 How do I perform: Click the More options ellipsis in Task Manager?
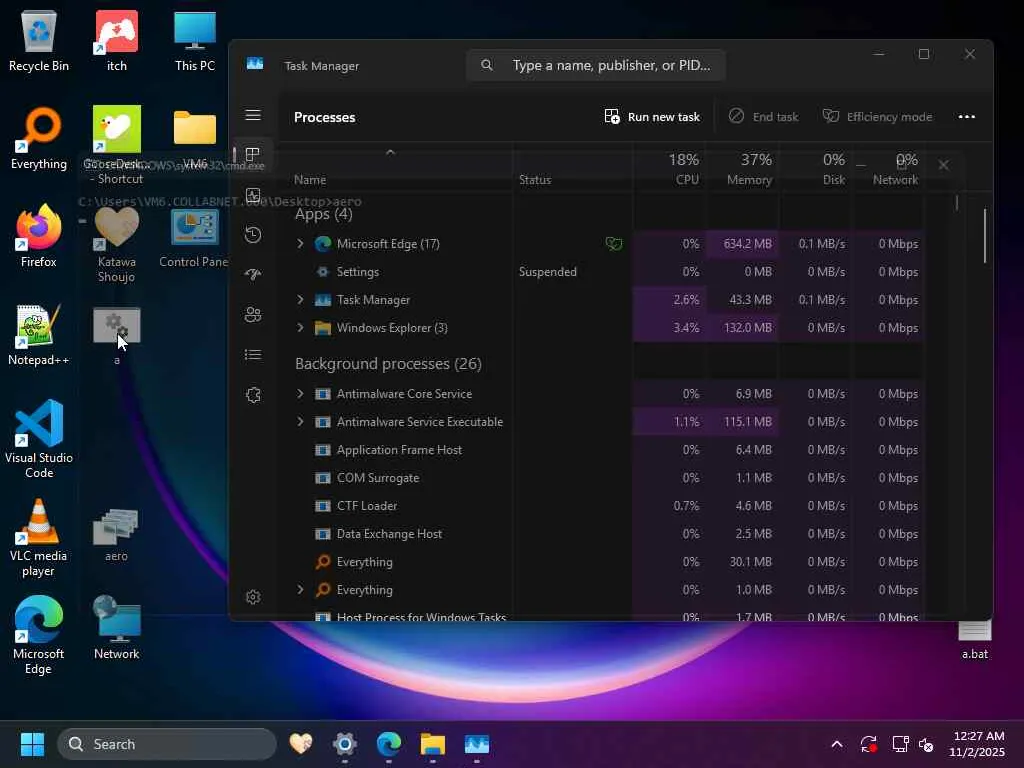pos(967,117)
